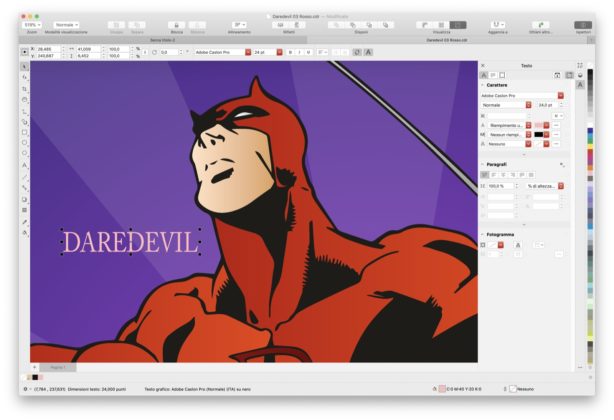Open the 24 pt font size dropdown in property bar

point(279,52)
